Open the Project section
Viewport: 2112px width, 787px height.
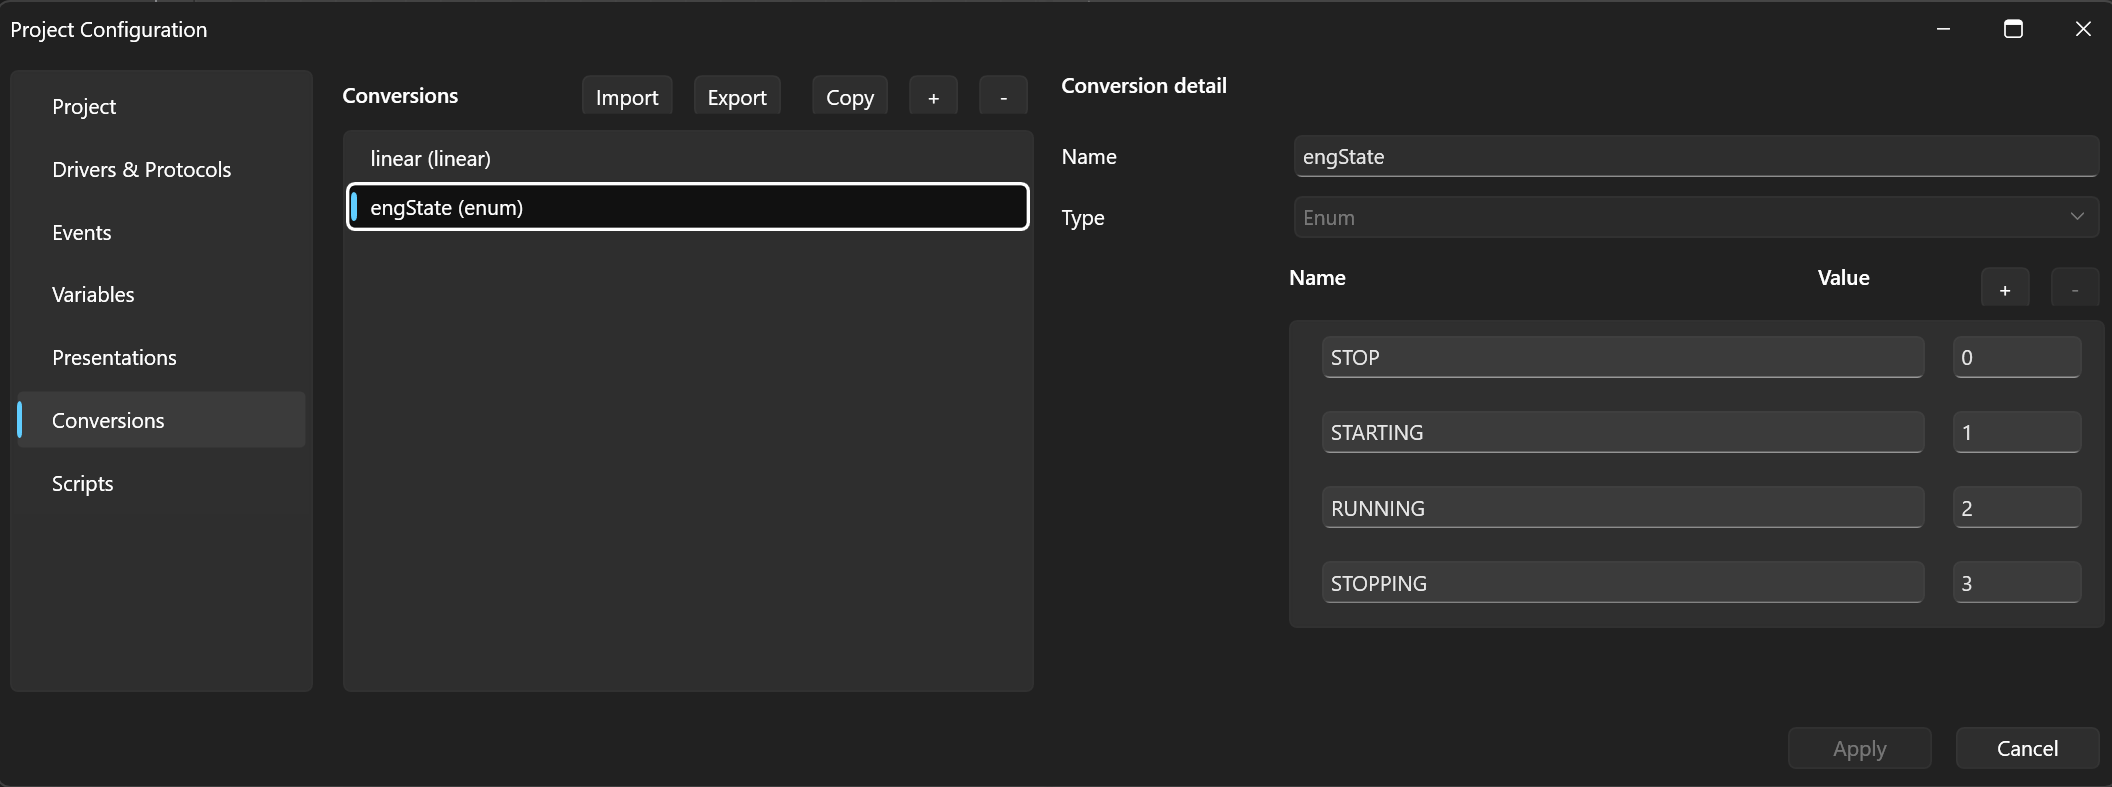161,107
